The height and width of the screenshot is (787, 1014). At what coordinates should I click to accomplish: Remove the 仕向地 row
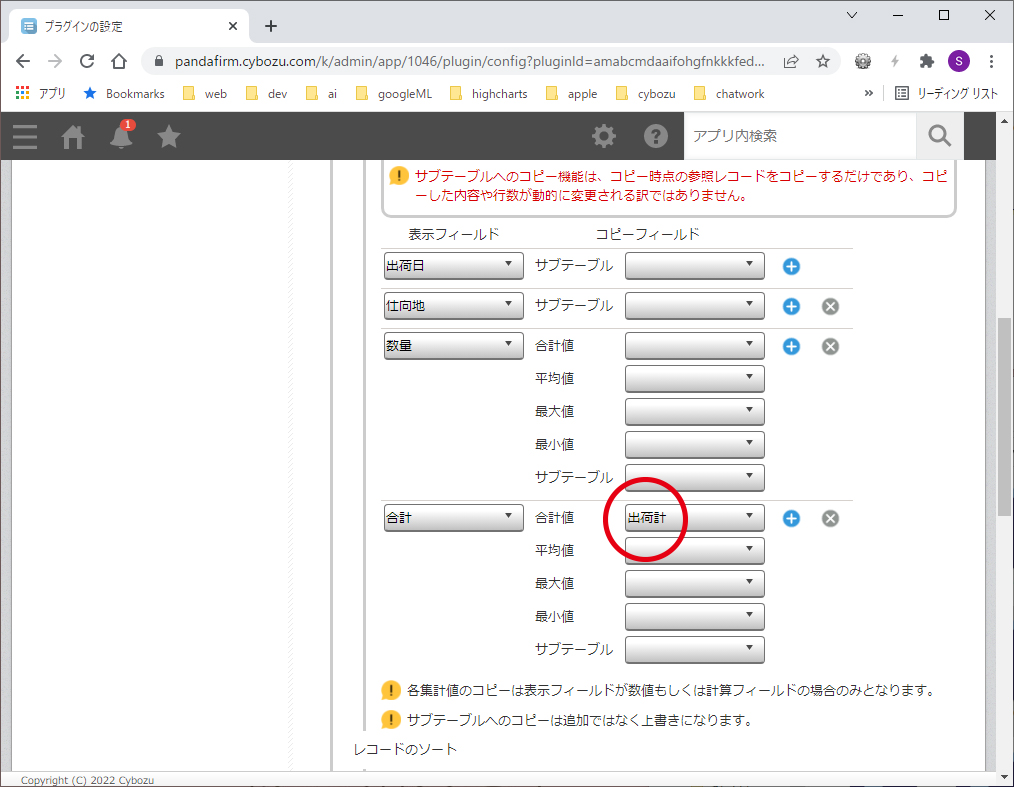point(830,307)
